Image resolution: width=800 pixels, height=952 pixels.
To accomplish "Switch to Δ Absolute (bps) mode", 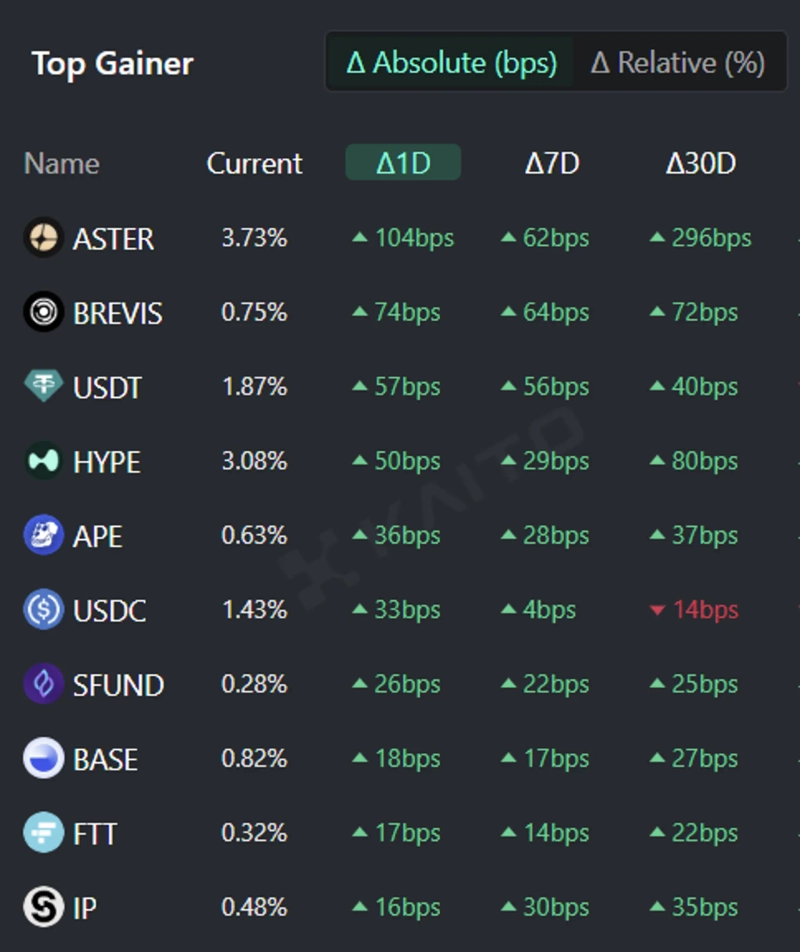I will (451, 63).
